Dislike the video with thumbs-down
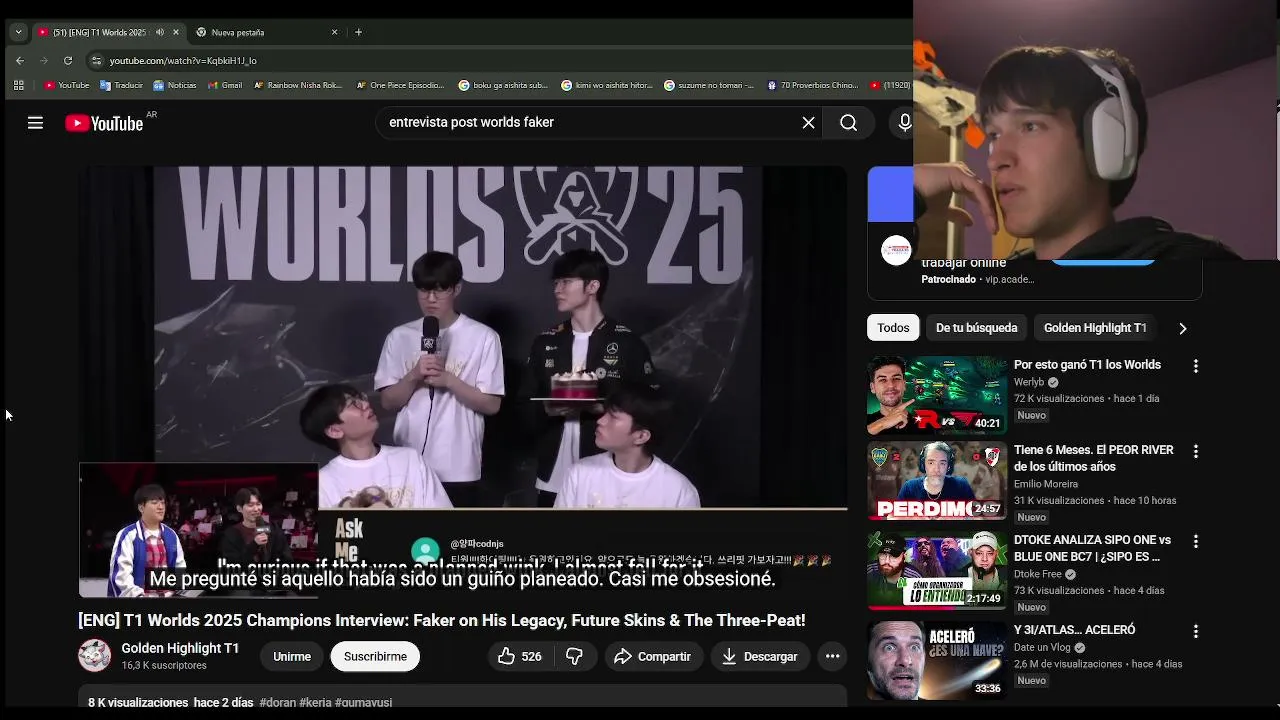This screenshot has width=1280, height=720. 575,656
